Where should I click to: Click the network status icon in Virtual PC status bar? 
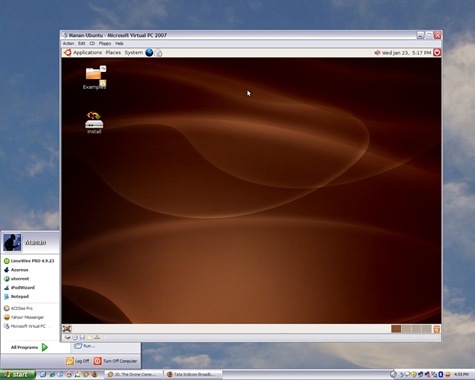97,337
